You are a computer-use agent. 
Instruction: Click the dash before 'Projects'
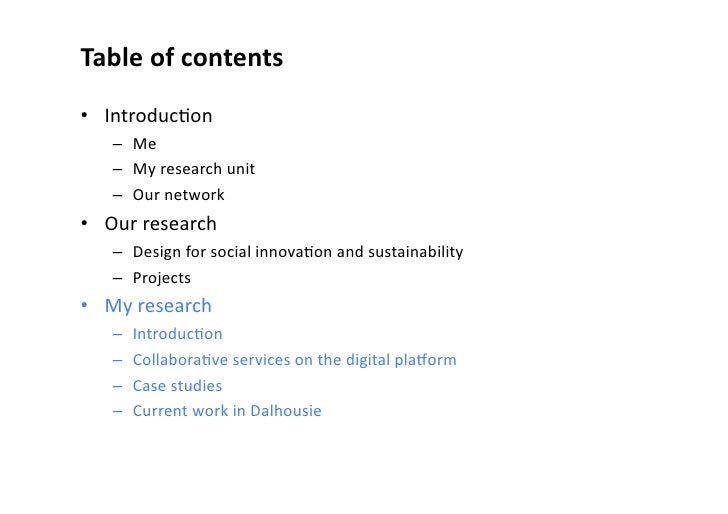[117, 279]
